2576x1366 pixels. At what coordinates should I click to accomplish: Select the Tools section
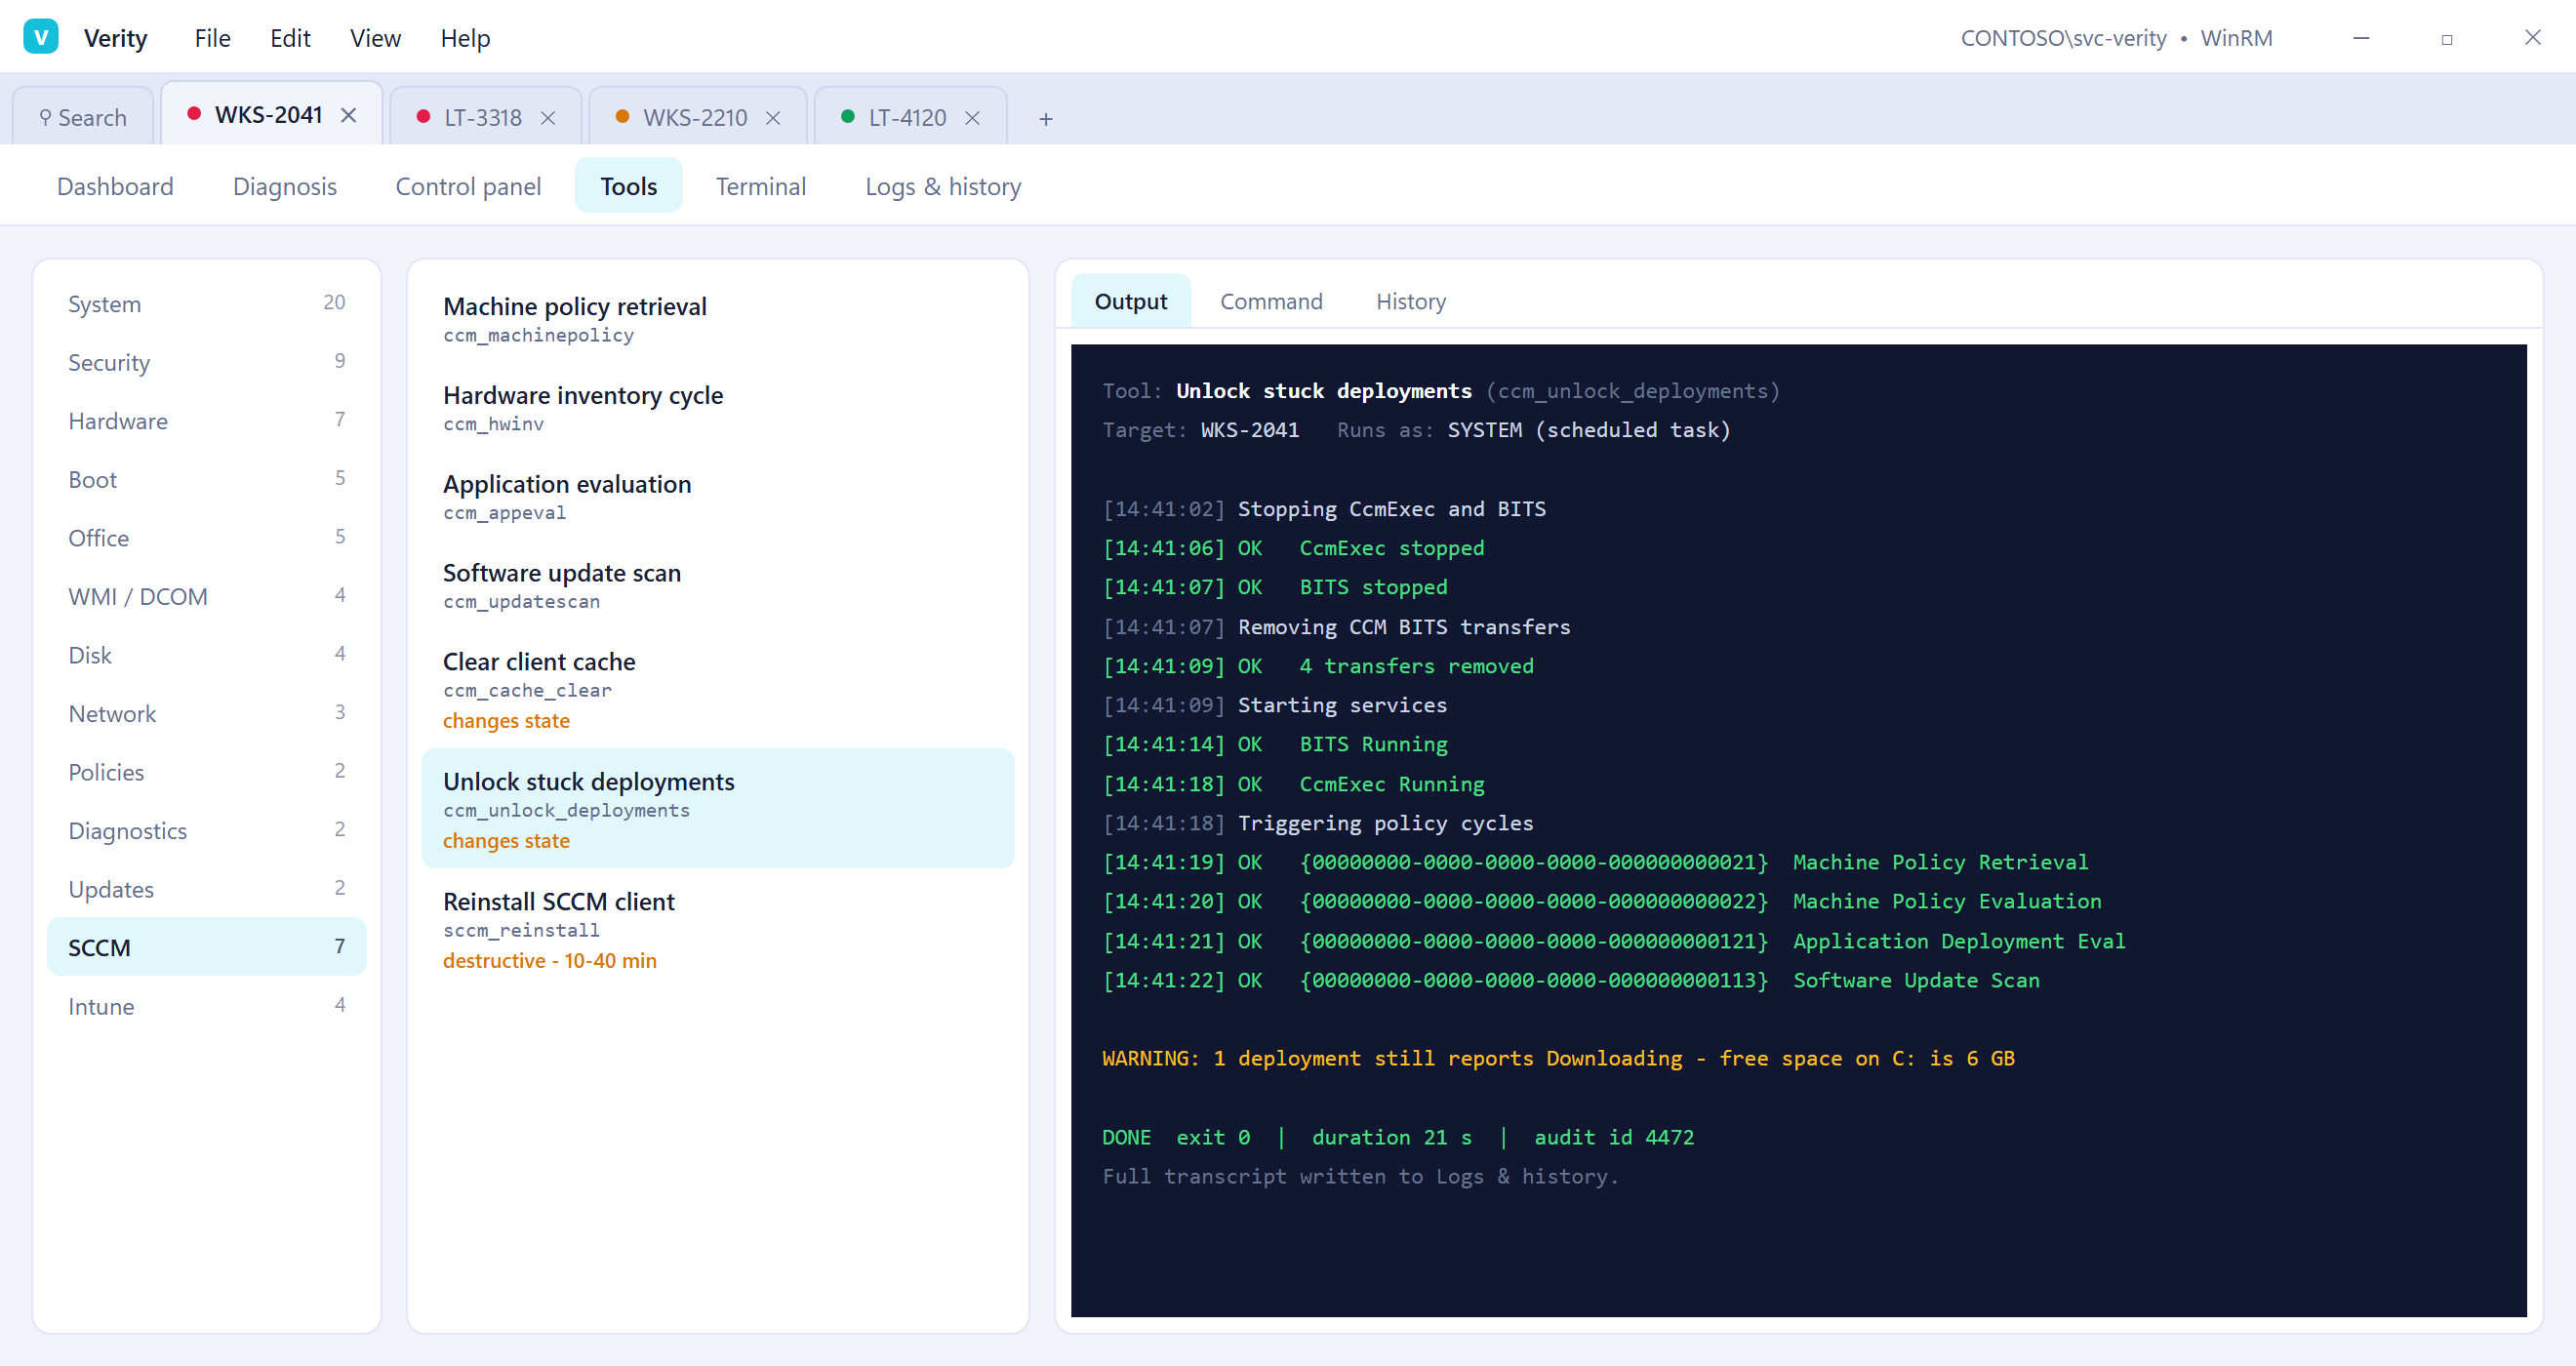pos(629,186)
